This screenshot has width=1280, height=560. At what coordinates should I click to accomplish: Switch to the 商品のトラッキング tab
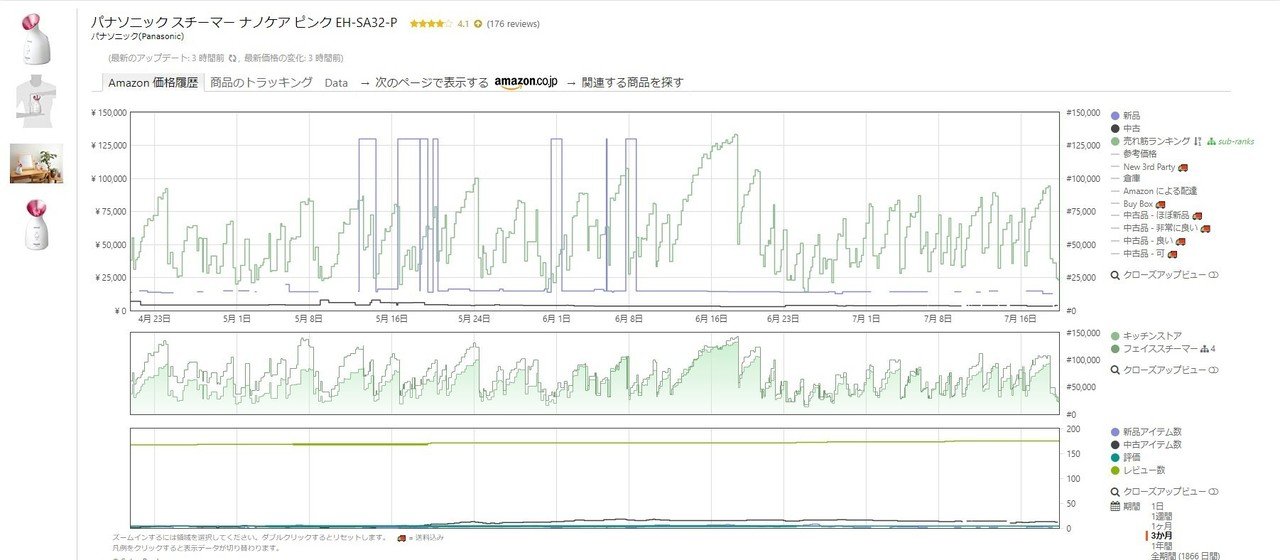(262, 83)
